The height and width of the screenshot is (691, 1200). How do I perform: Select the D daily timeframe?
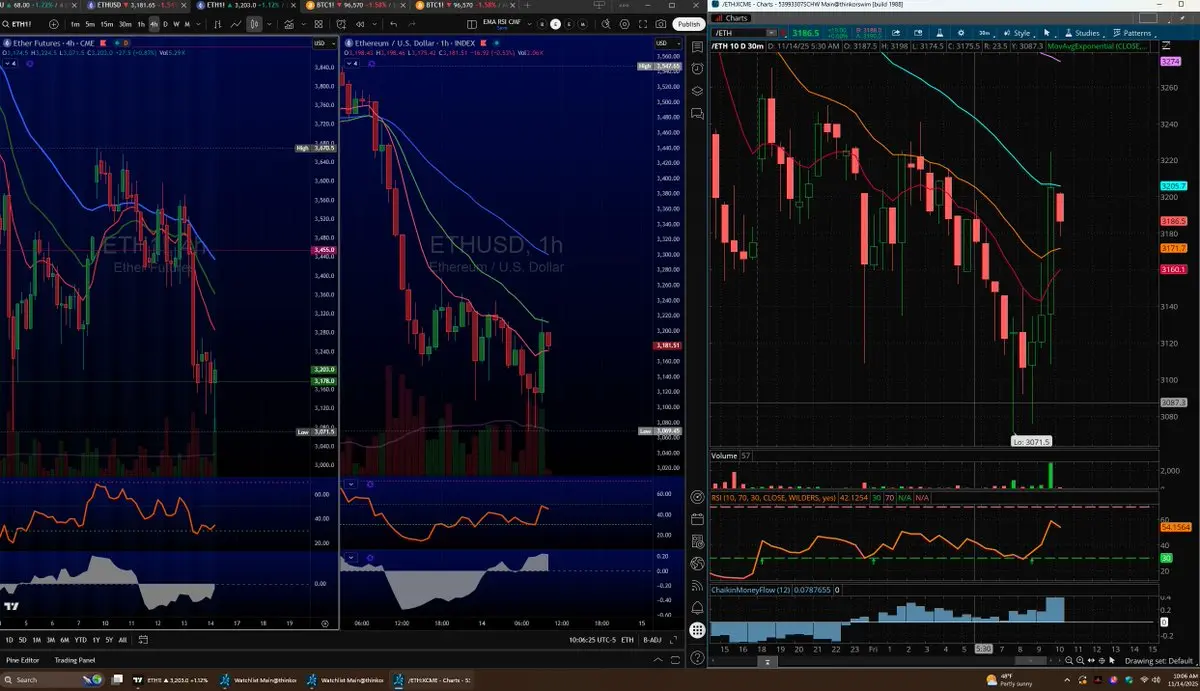coord(166,24)
